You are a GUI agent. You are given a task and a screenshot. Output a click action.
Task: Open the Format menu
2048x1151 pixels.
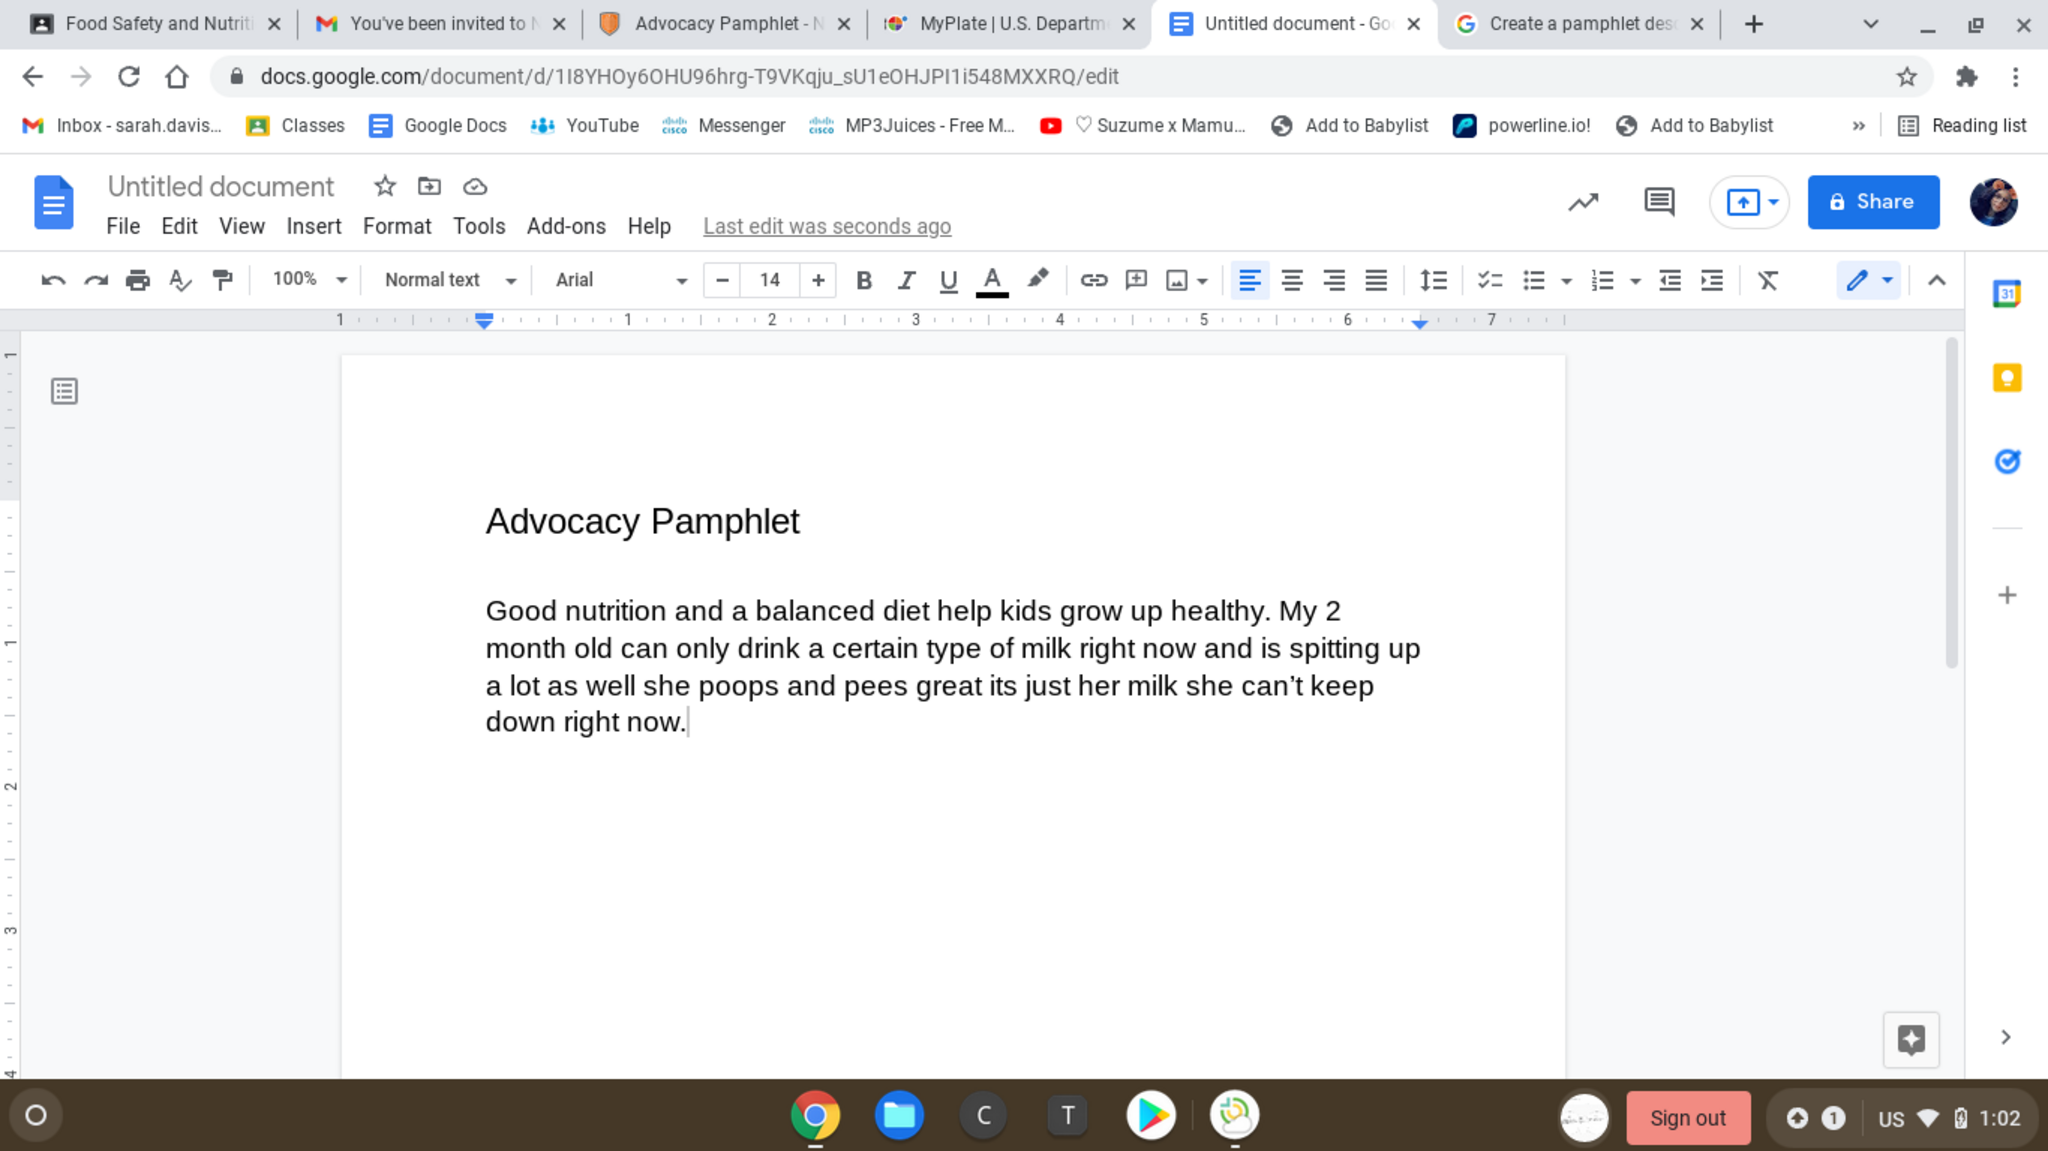point(396,227)
